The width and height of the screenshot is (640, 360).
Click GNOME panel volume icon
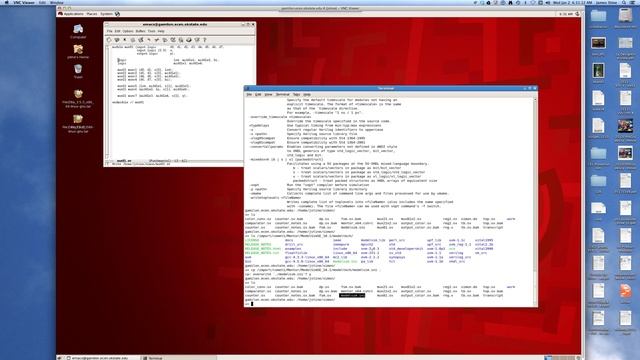577,14
